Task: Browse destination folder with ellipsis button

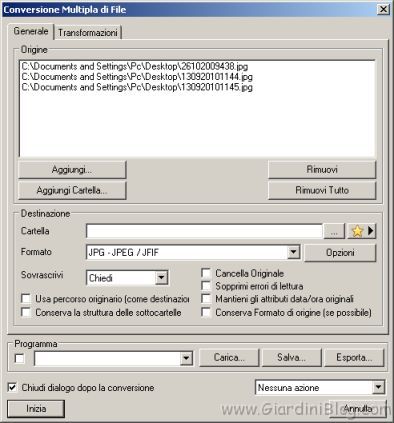Action: tap(334, 231)
